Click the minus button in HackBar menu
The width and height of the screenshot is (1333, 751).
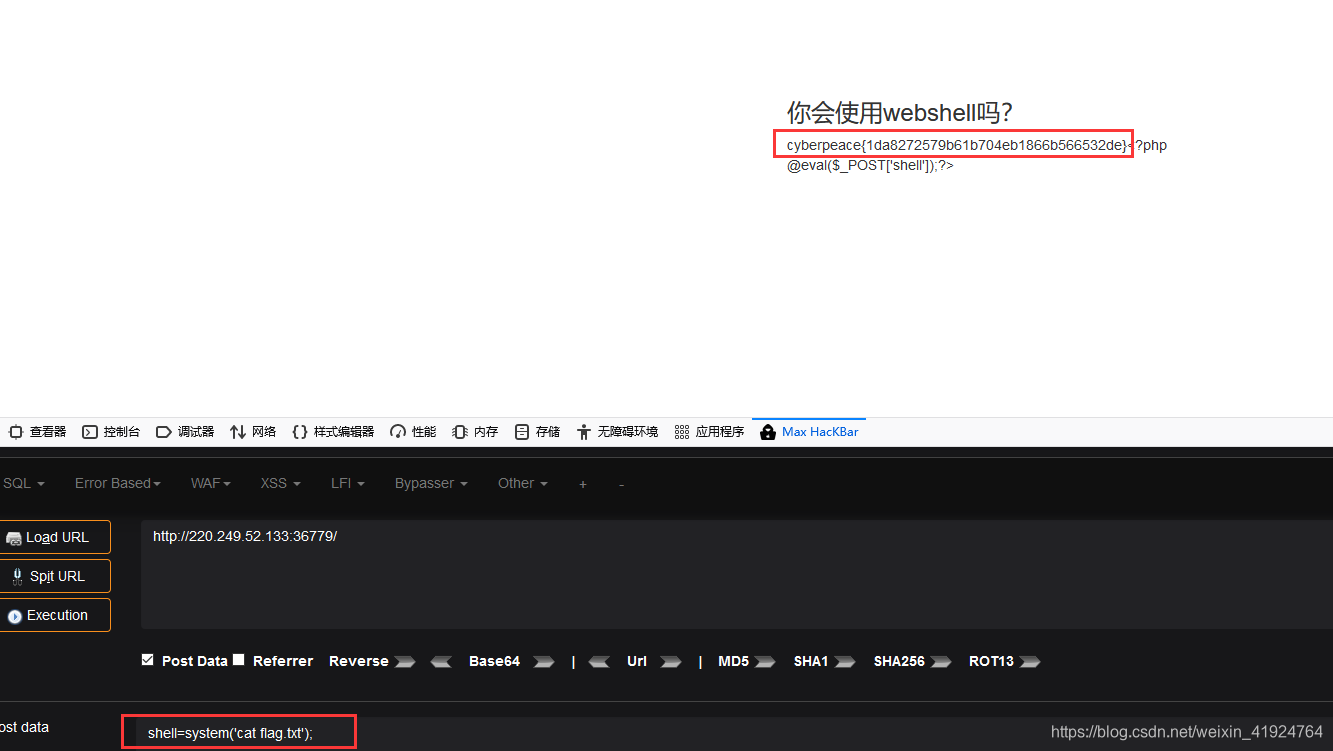click(x=621, y=484)
